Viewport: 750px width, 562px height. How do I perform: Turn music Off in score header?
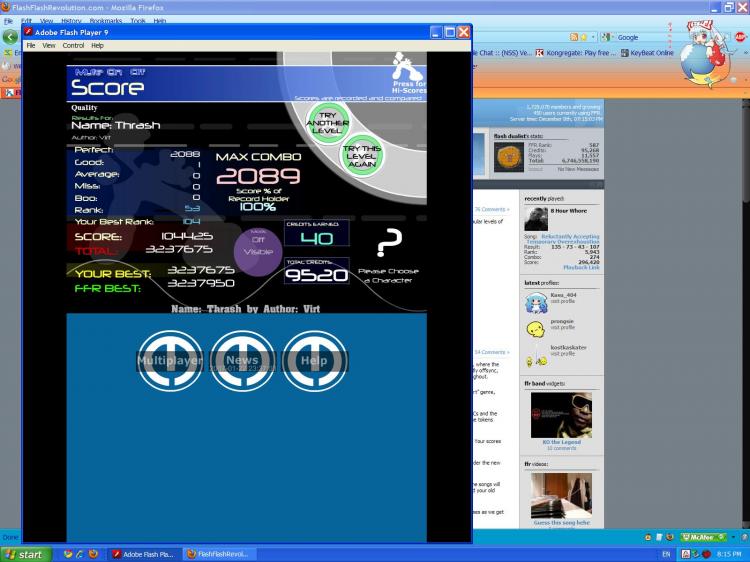click(138, 72)
